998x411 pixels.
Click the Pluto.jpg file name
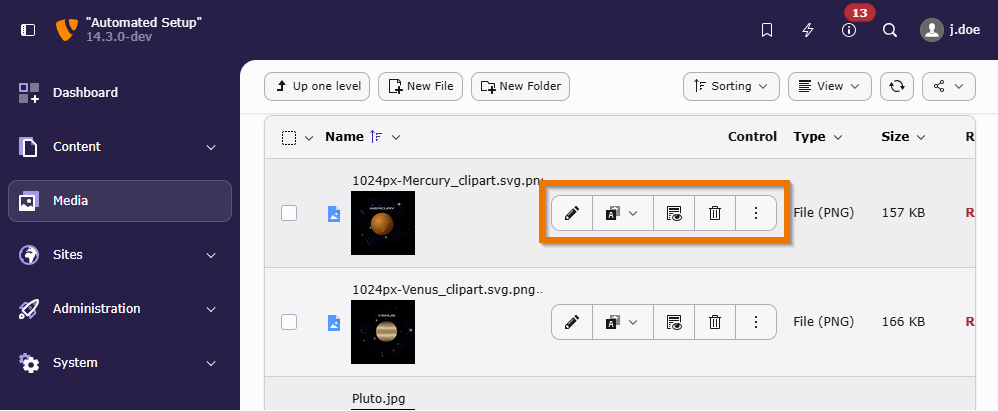379,399
